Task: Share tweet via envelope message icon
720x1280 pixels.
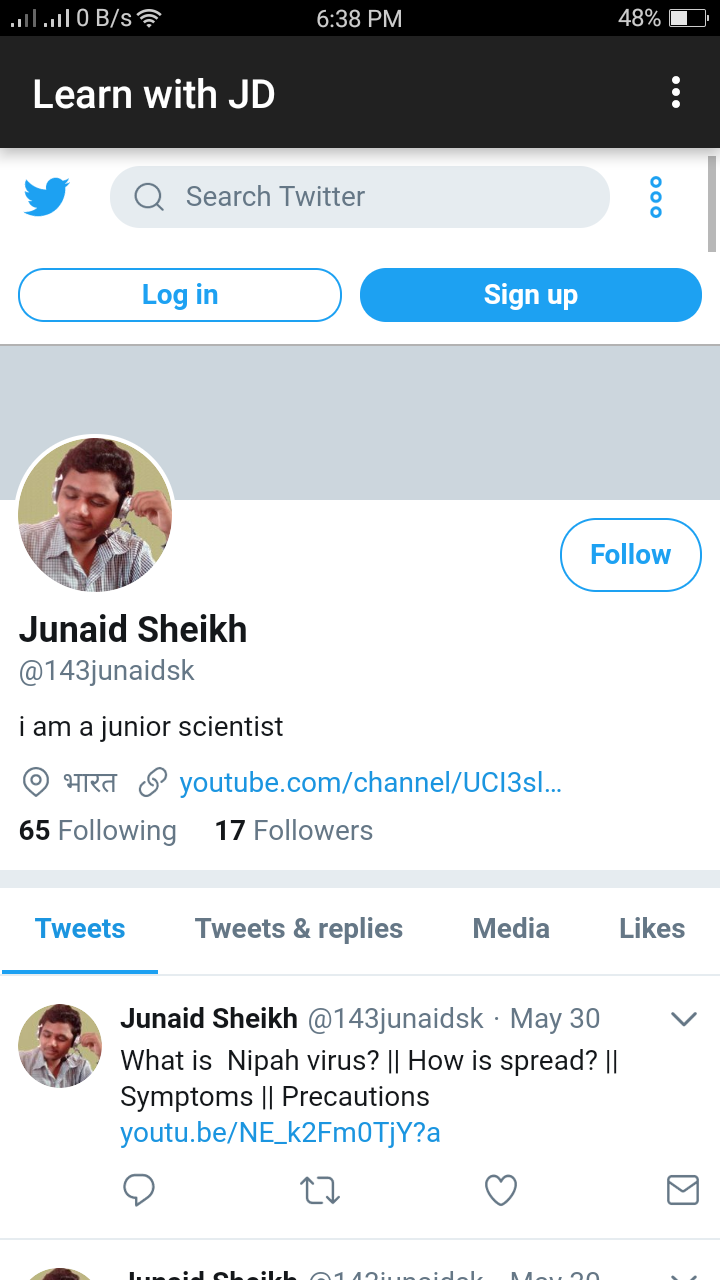Action: (x=682, y=1190)
